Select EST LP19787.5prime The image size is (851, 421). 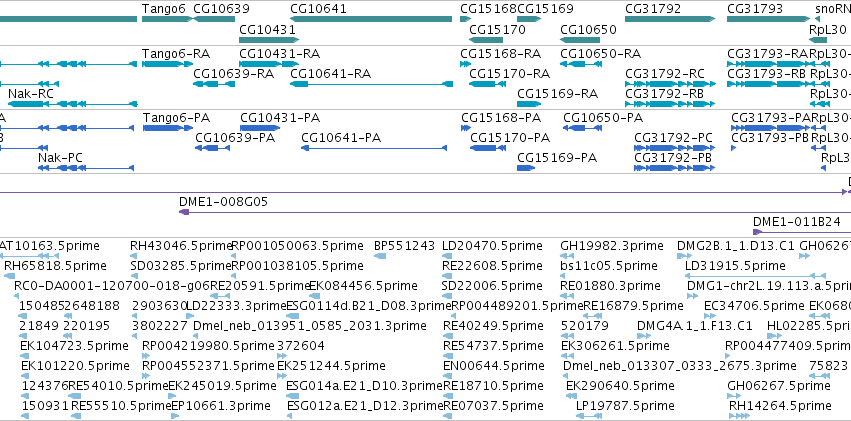(x=625, y=405)
